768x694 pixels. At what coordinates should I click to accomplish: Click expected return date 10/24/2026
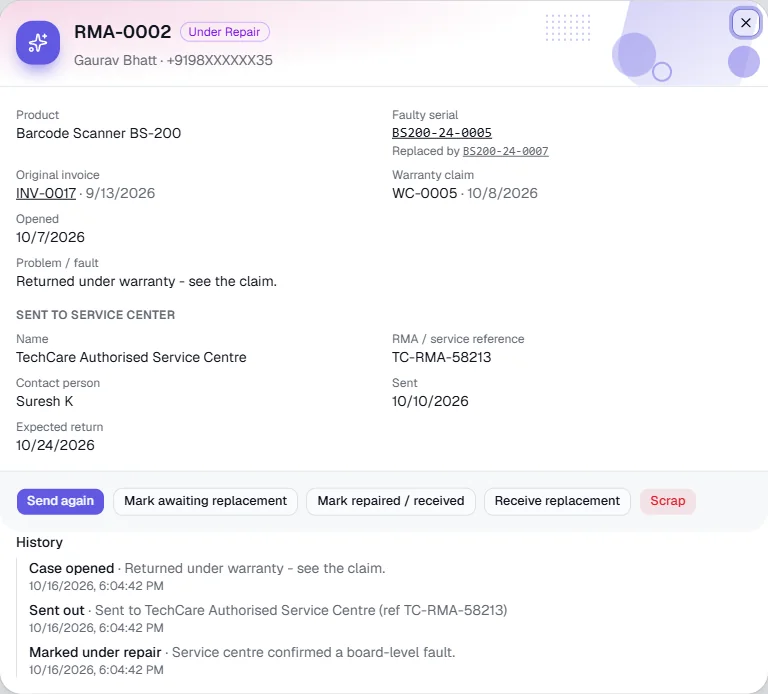55,445
